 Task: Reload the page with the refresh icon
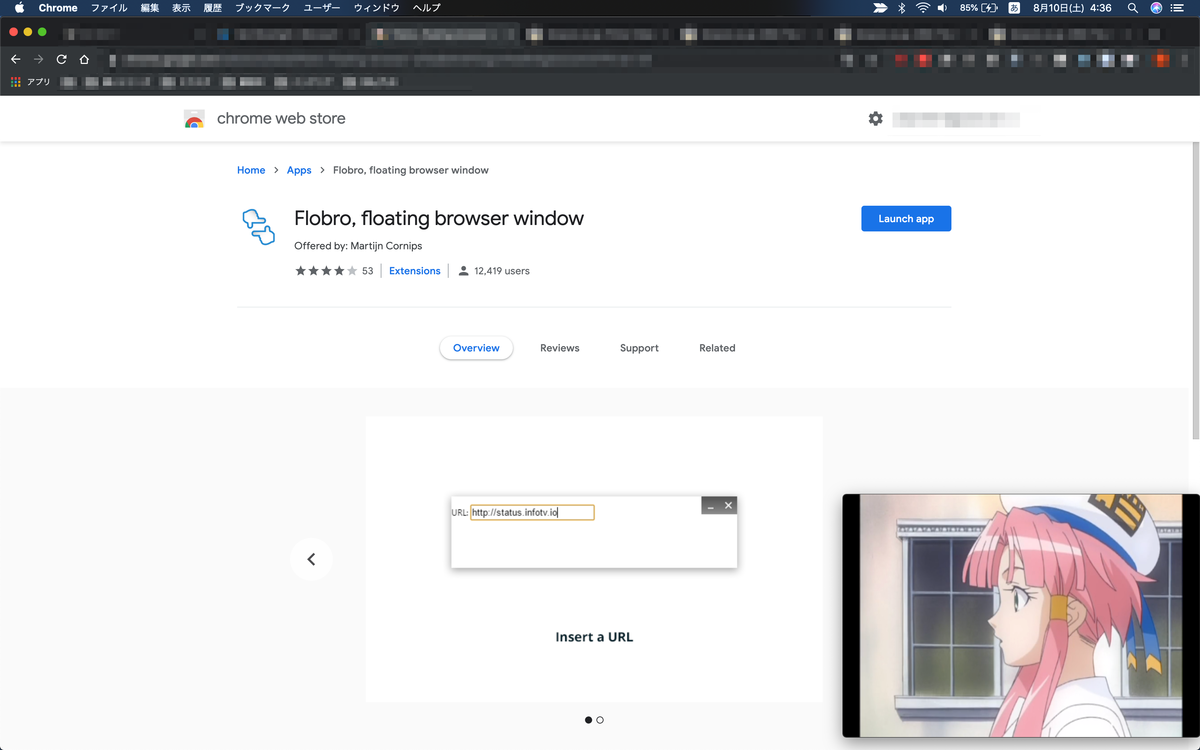(x=60, y=59)
